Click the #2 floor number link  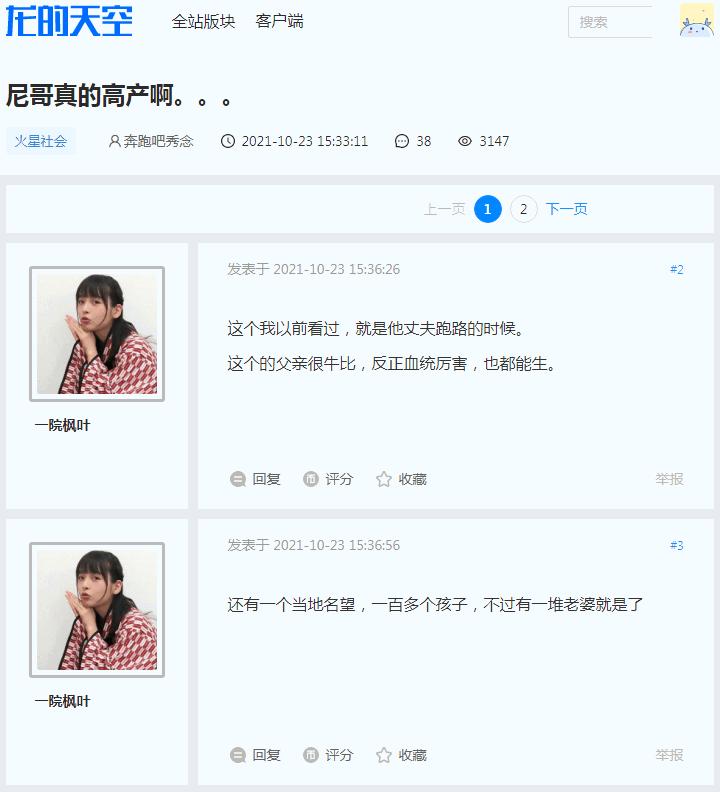click(677, 269)
